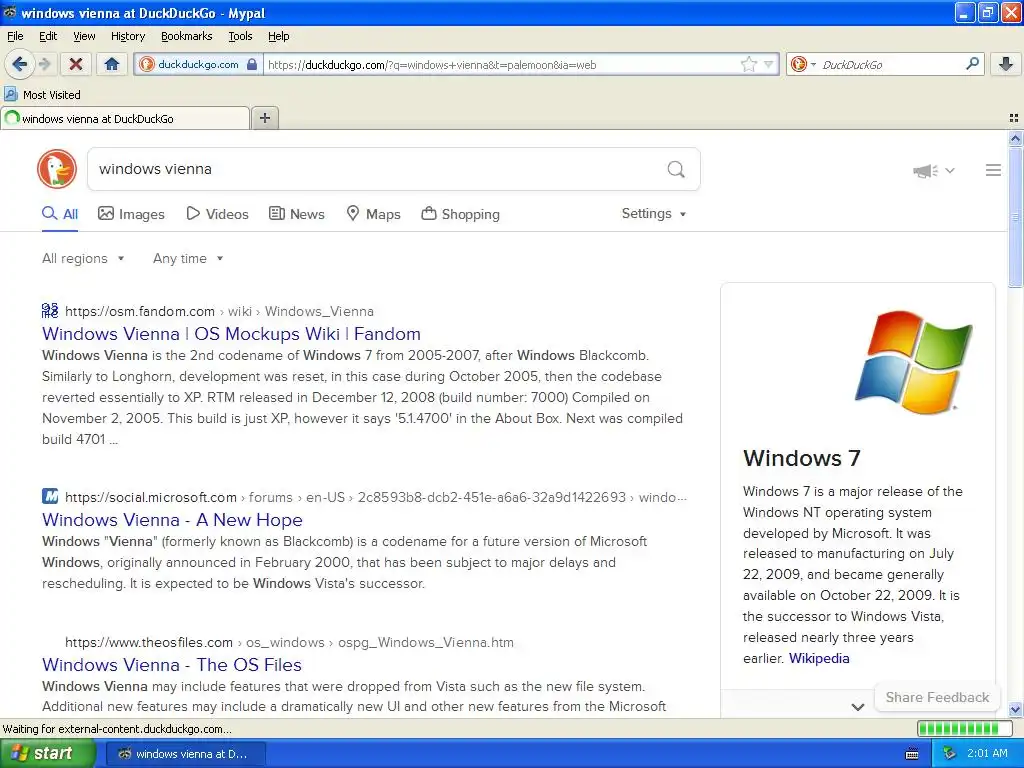Screen dimensions: 1024x768
Task: Click the system tray notification icon
Action: pos(949,754)
